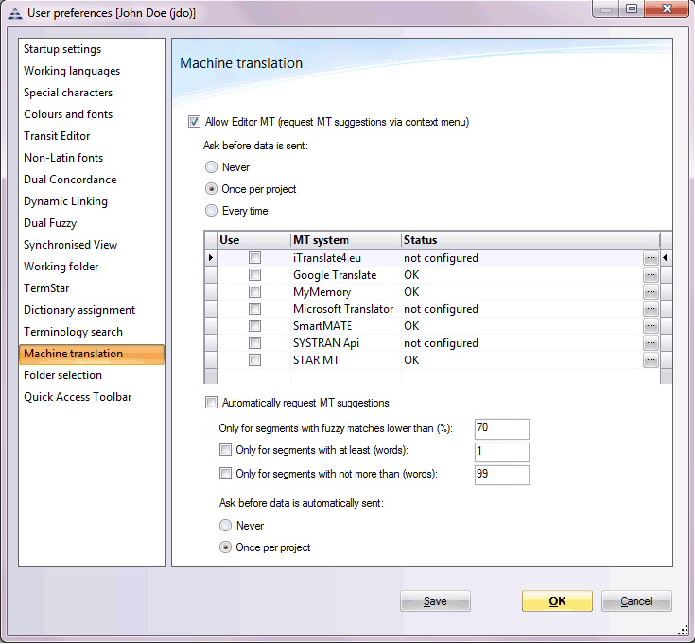This screenshot has height=644, width=695.
Task: Maximize the User preferences window
Action: click(x=632, y=8)
